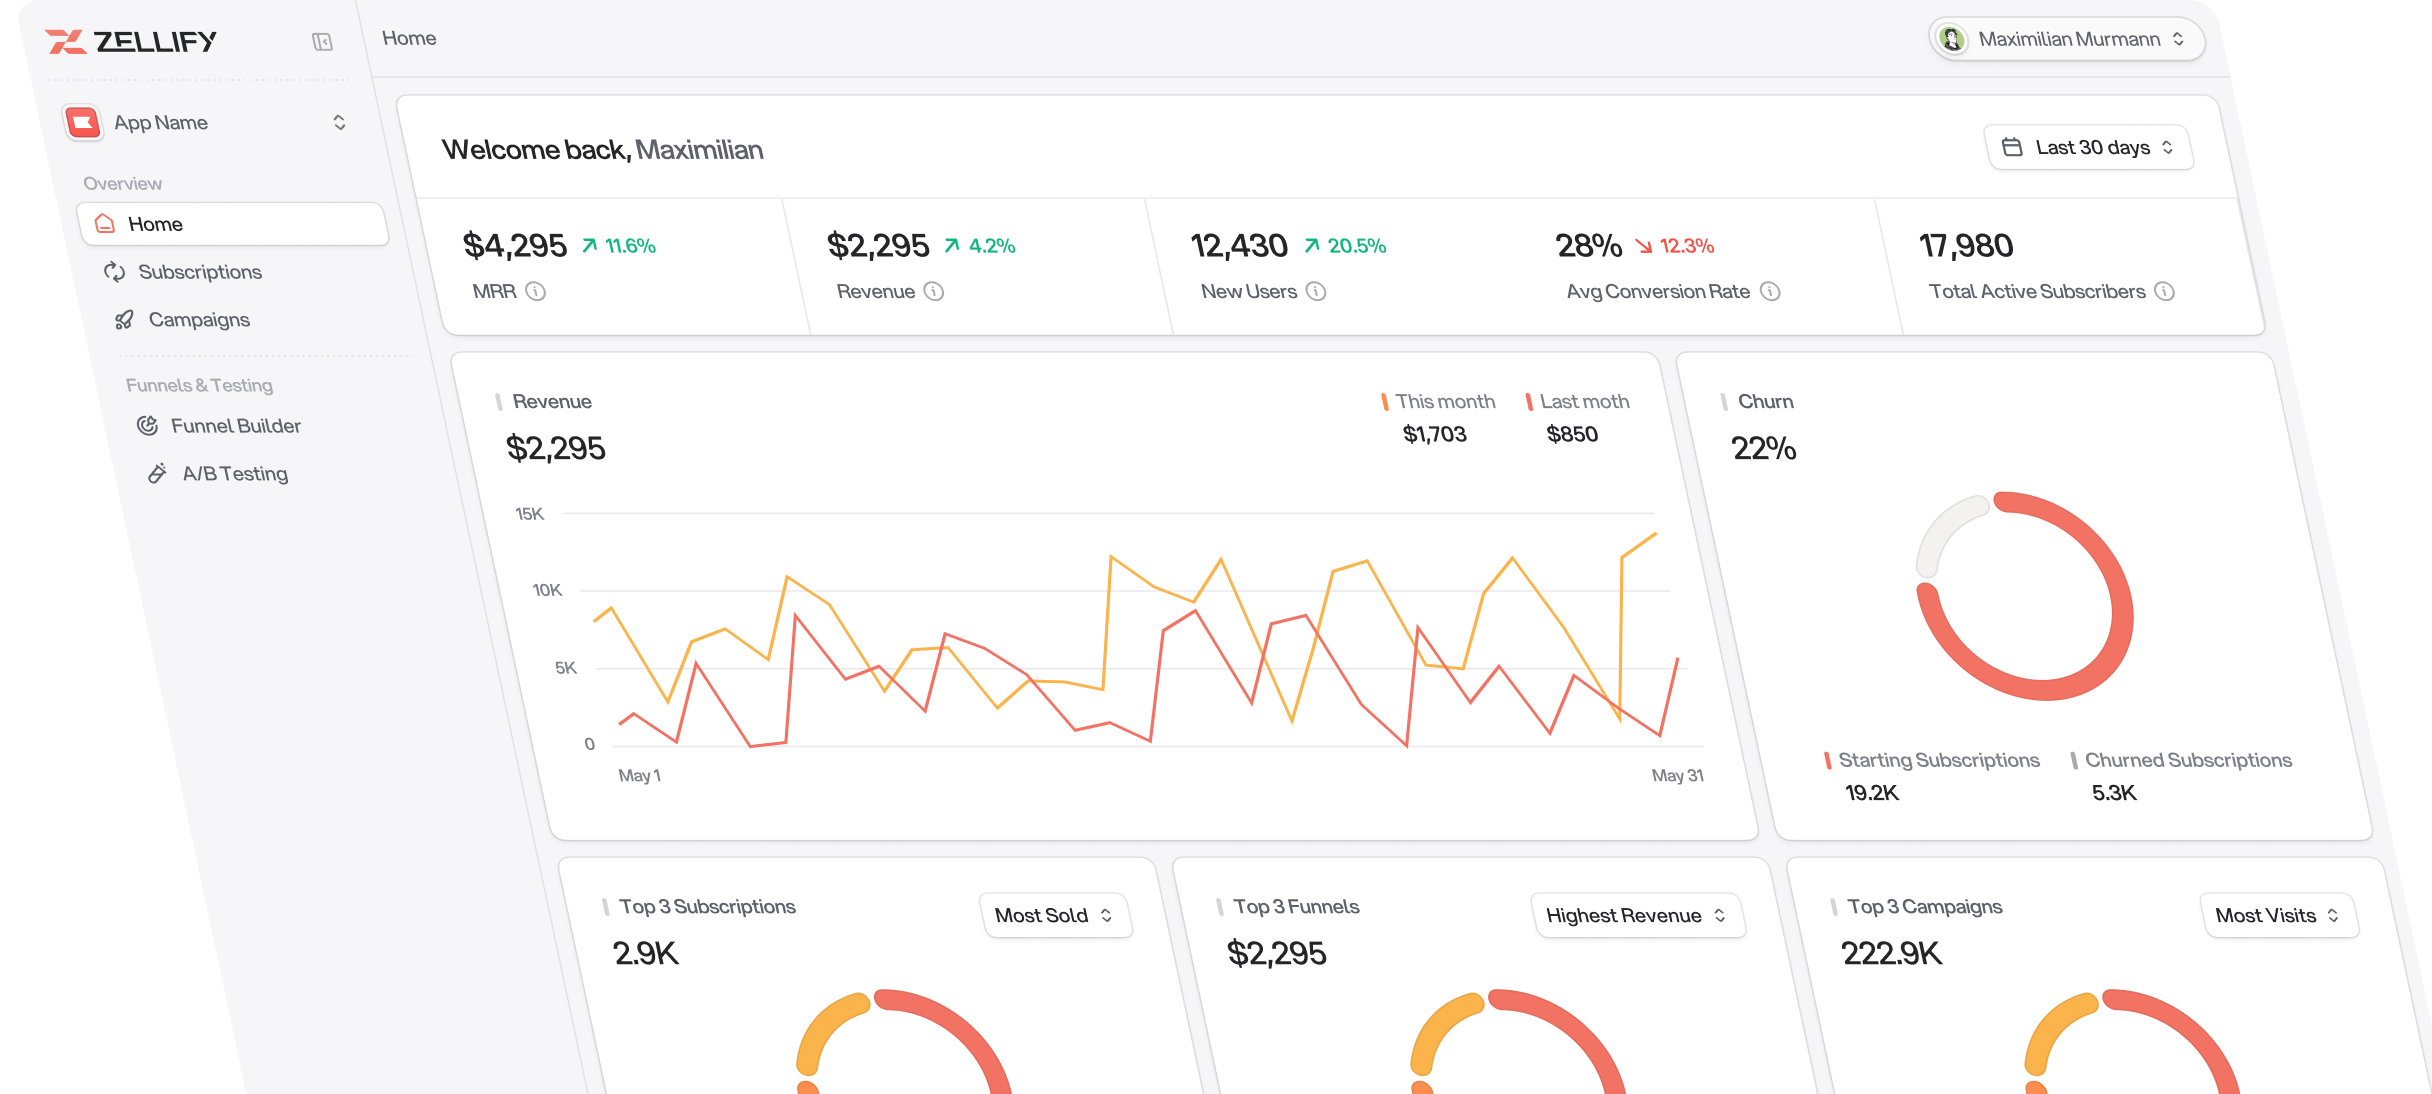The image size is (2432, 1094).
Task: Open the Most Visits dropdown
Action: tap(2277, 915)
